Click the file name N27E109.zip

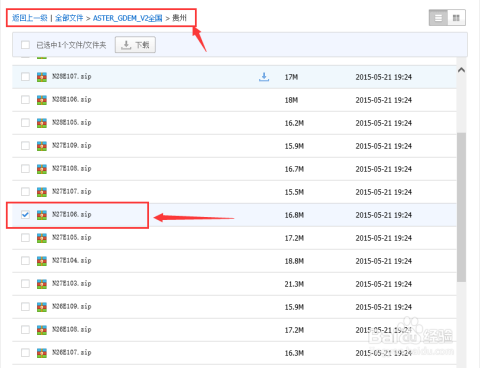click(72, 146)
